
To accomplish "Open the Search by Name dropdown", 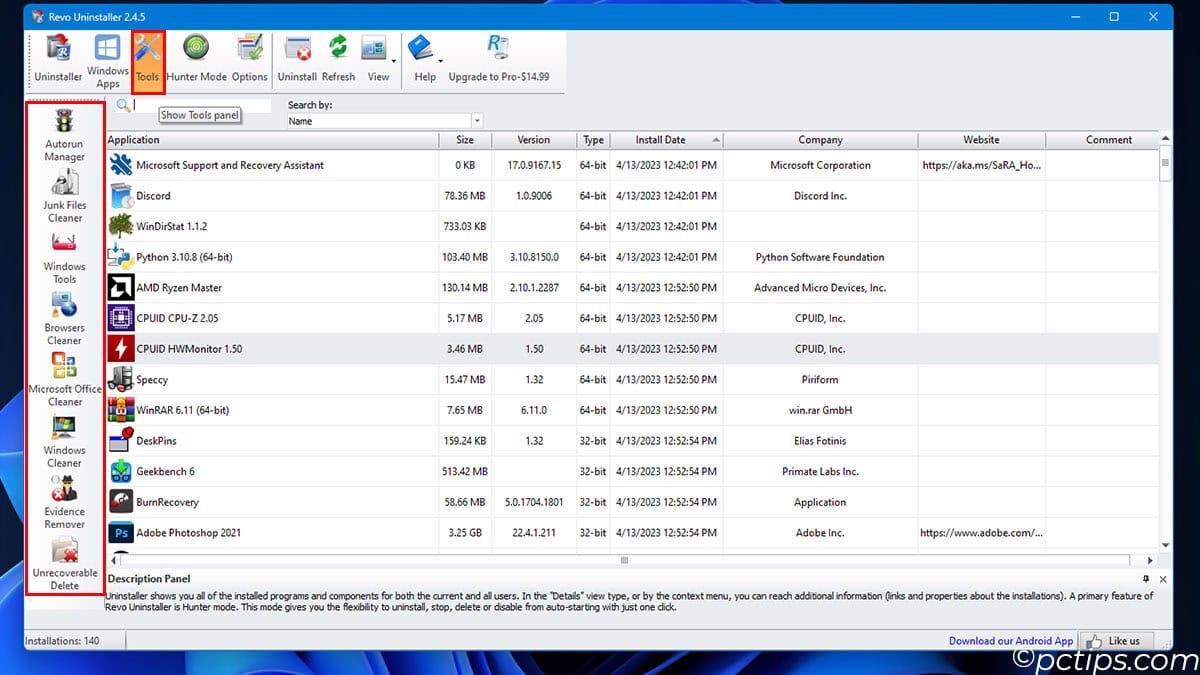I will [x=478, y=120].
